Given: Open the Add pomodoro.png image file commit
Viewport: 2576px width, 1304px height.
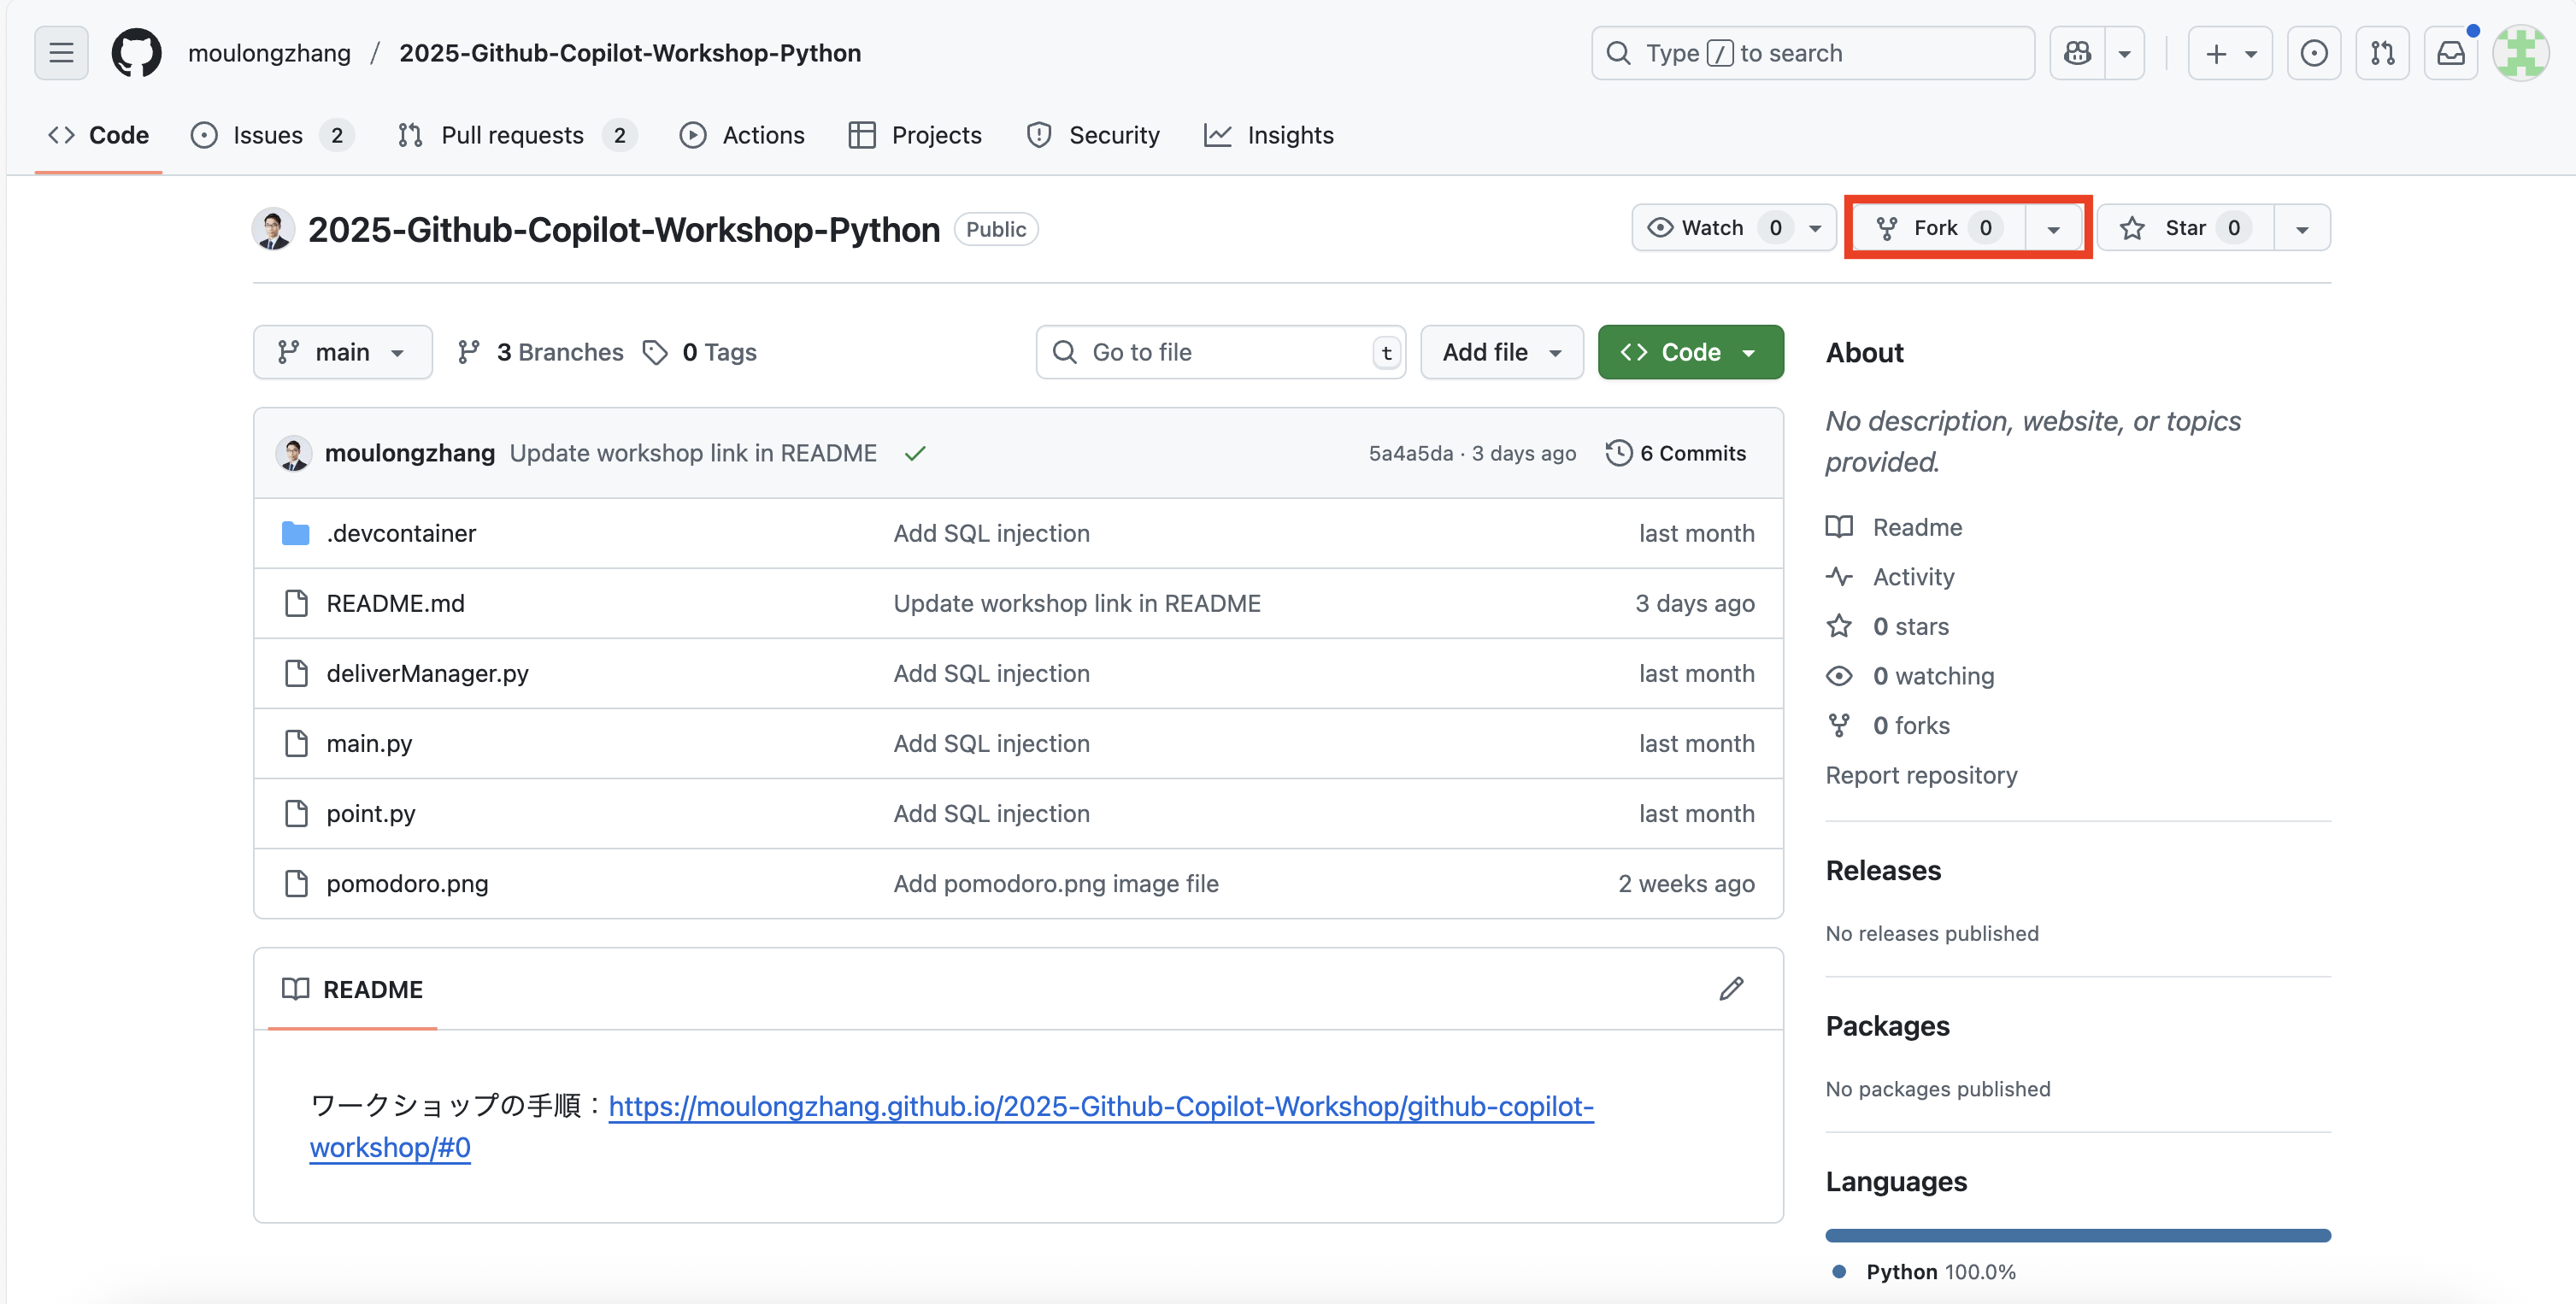Looking at the screenshot, I should pos(1056,883).
